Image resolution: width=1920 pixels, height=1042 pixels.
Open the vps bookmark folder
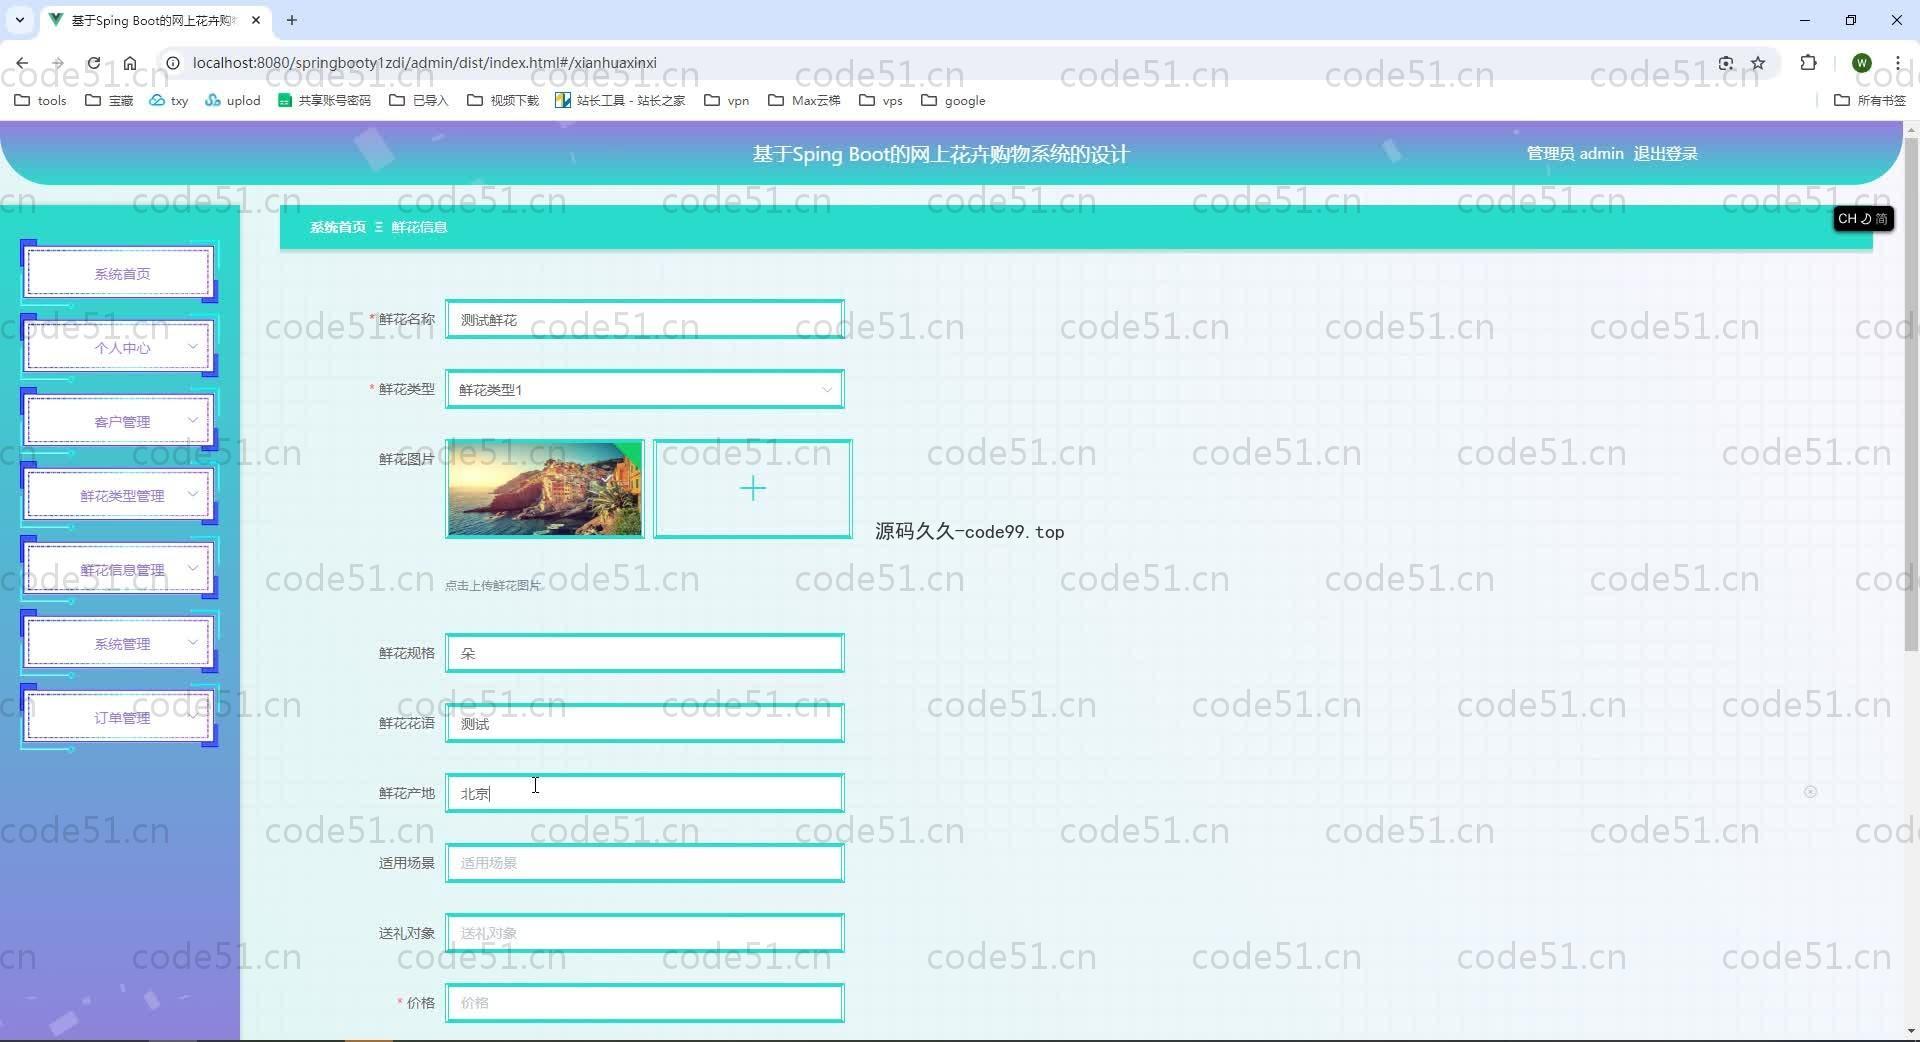[881, 100]
